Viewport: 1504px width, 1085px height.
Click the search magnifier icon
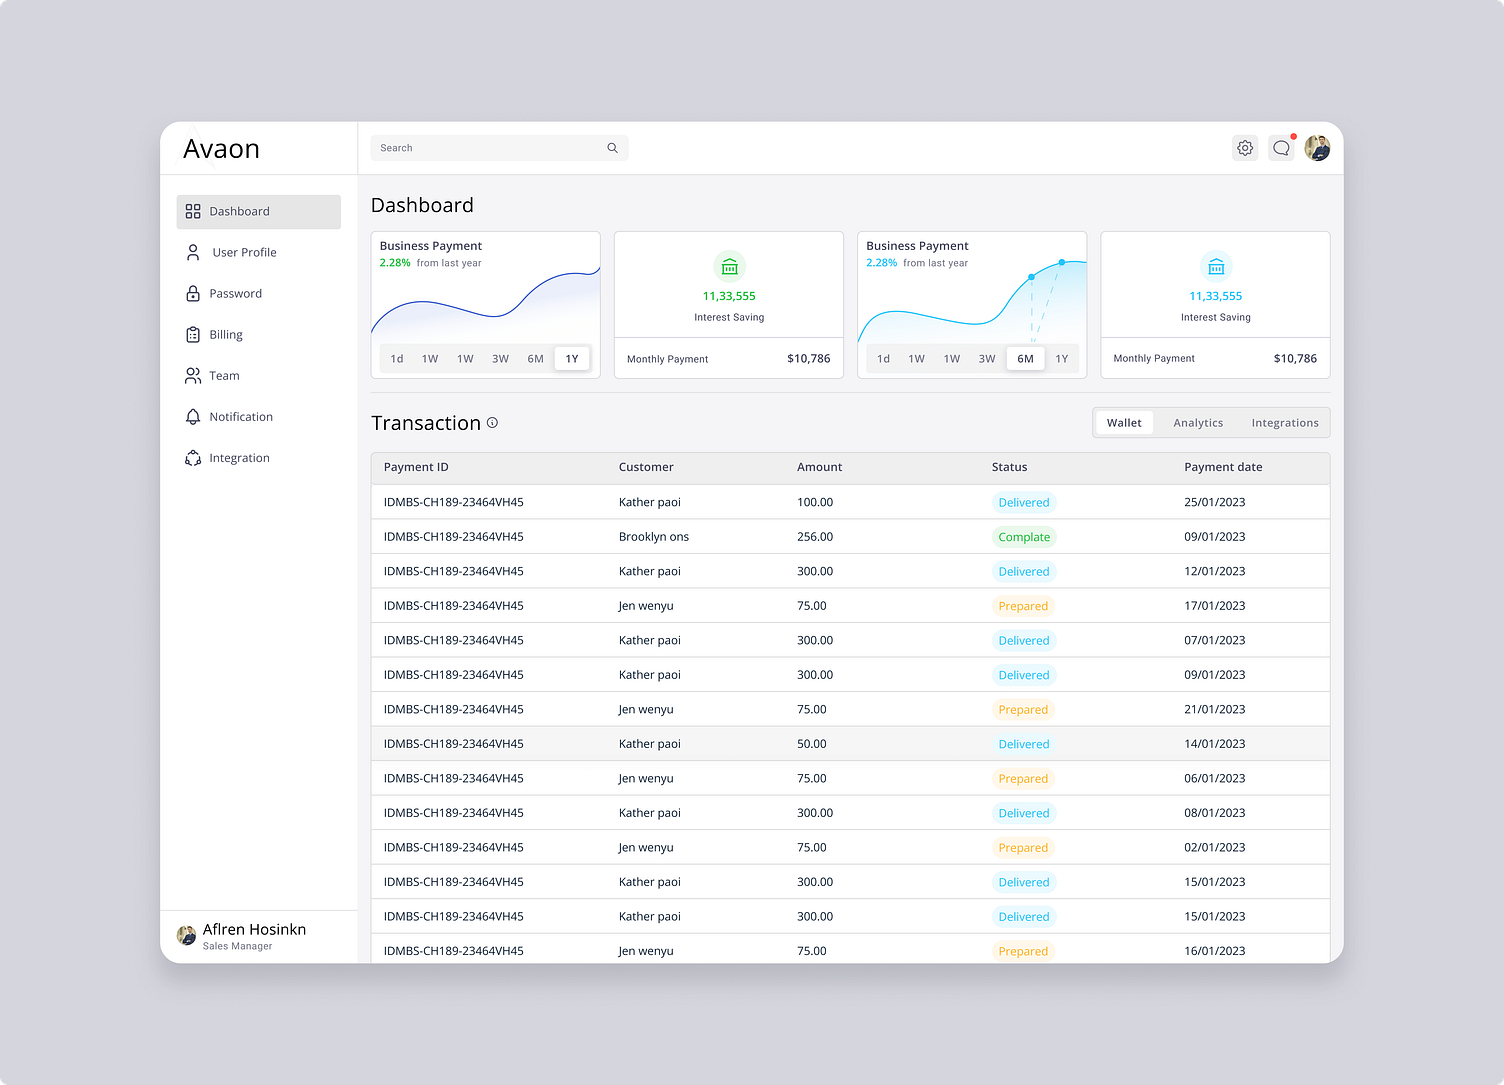[612, 148]
